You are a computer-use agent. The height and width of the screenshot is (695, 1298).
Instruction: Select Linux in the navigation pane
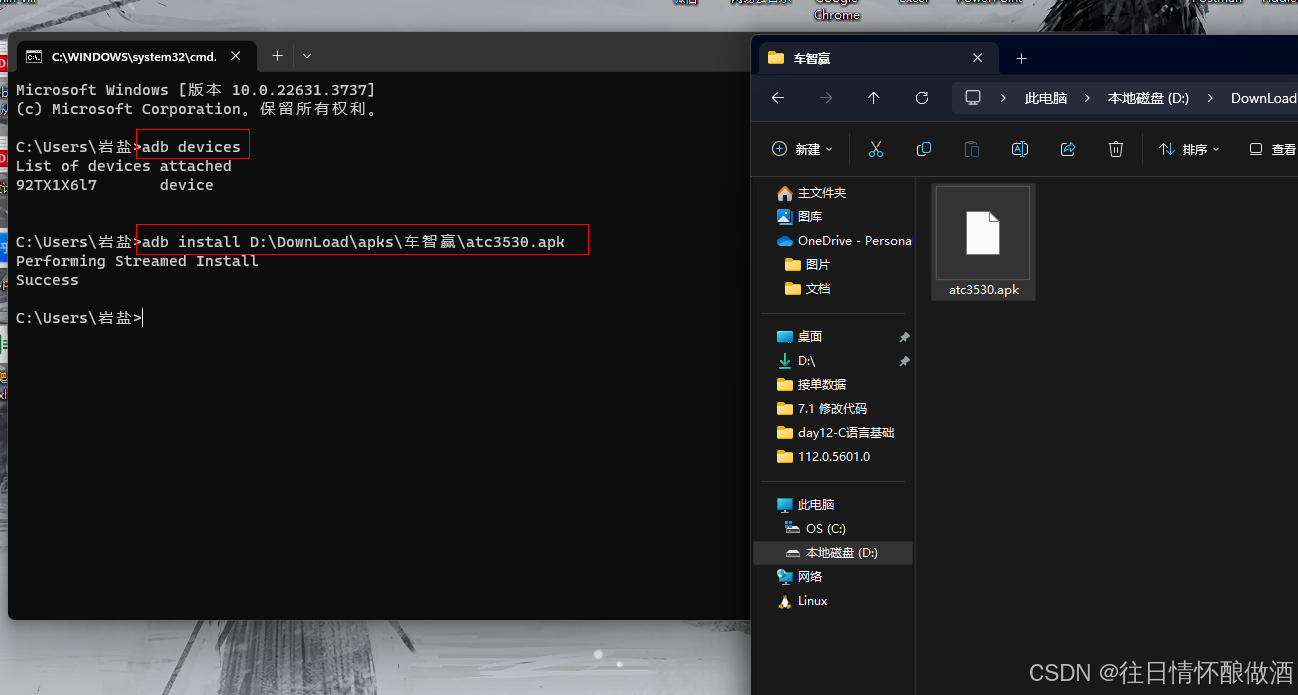[802, 600]
